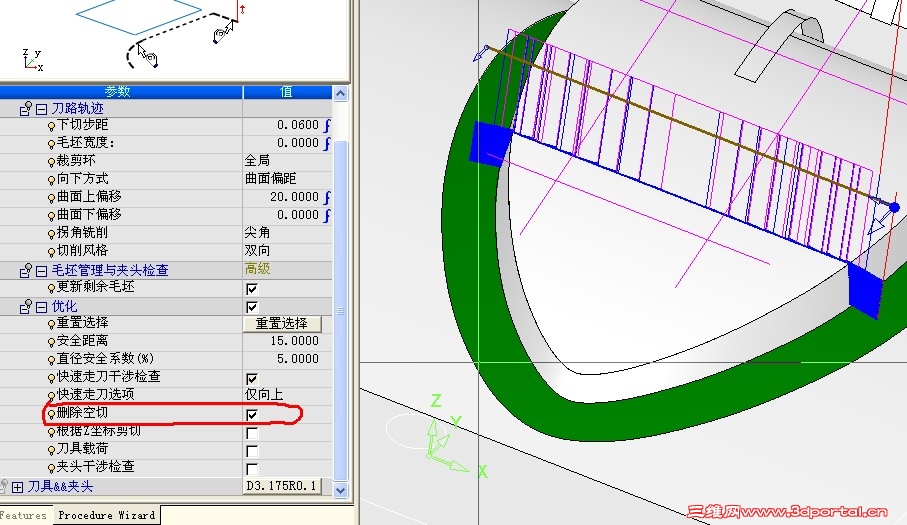Toggle the 优化 group checkbox
This screenshot has height=525, width=907.
click(x=252, y=306)
